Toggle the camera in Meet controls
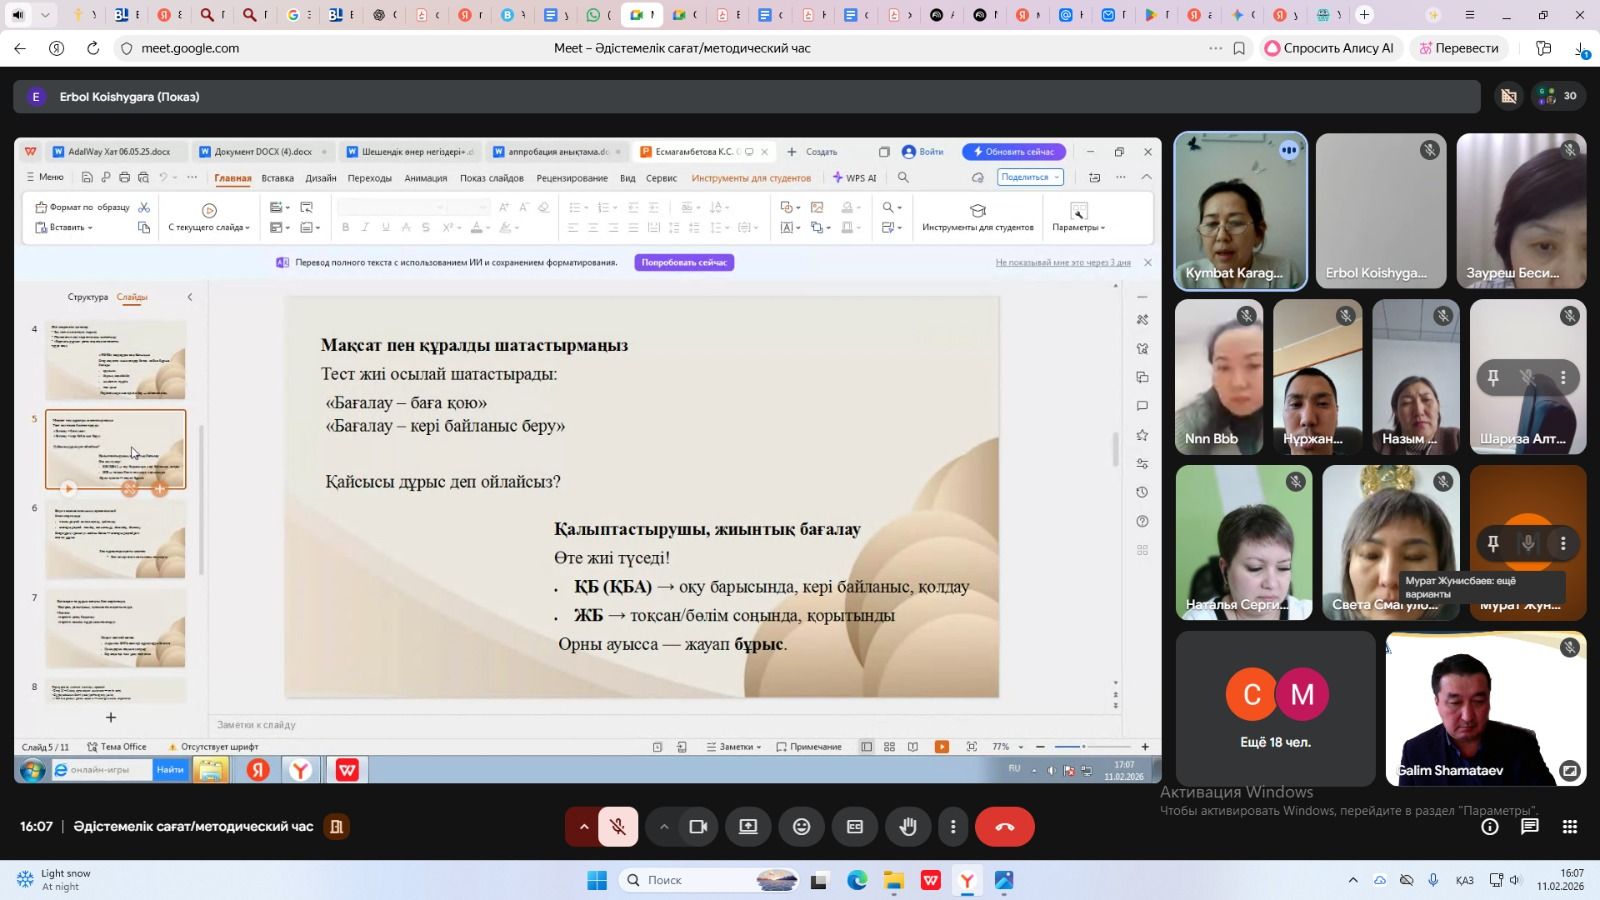 (698, 827)
